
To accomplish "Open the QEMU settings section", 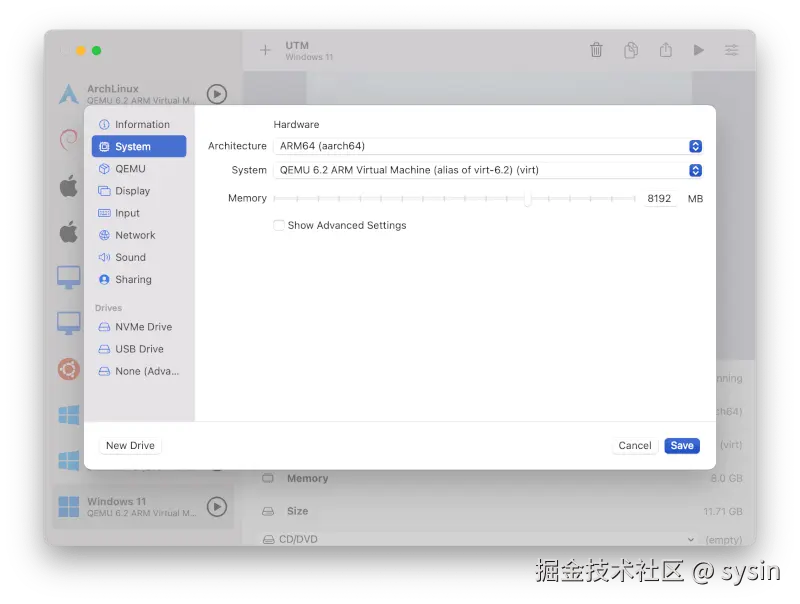I will (139, 169).
